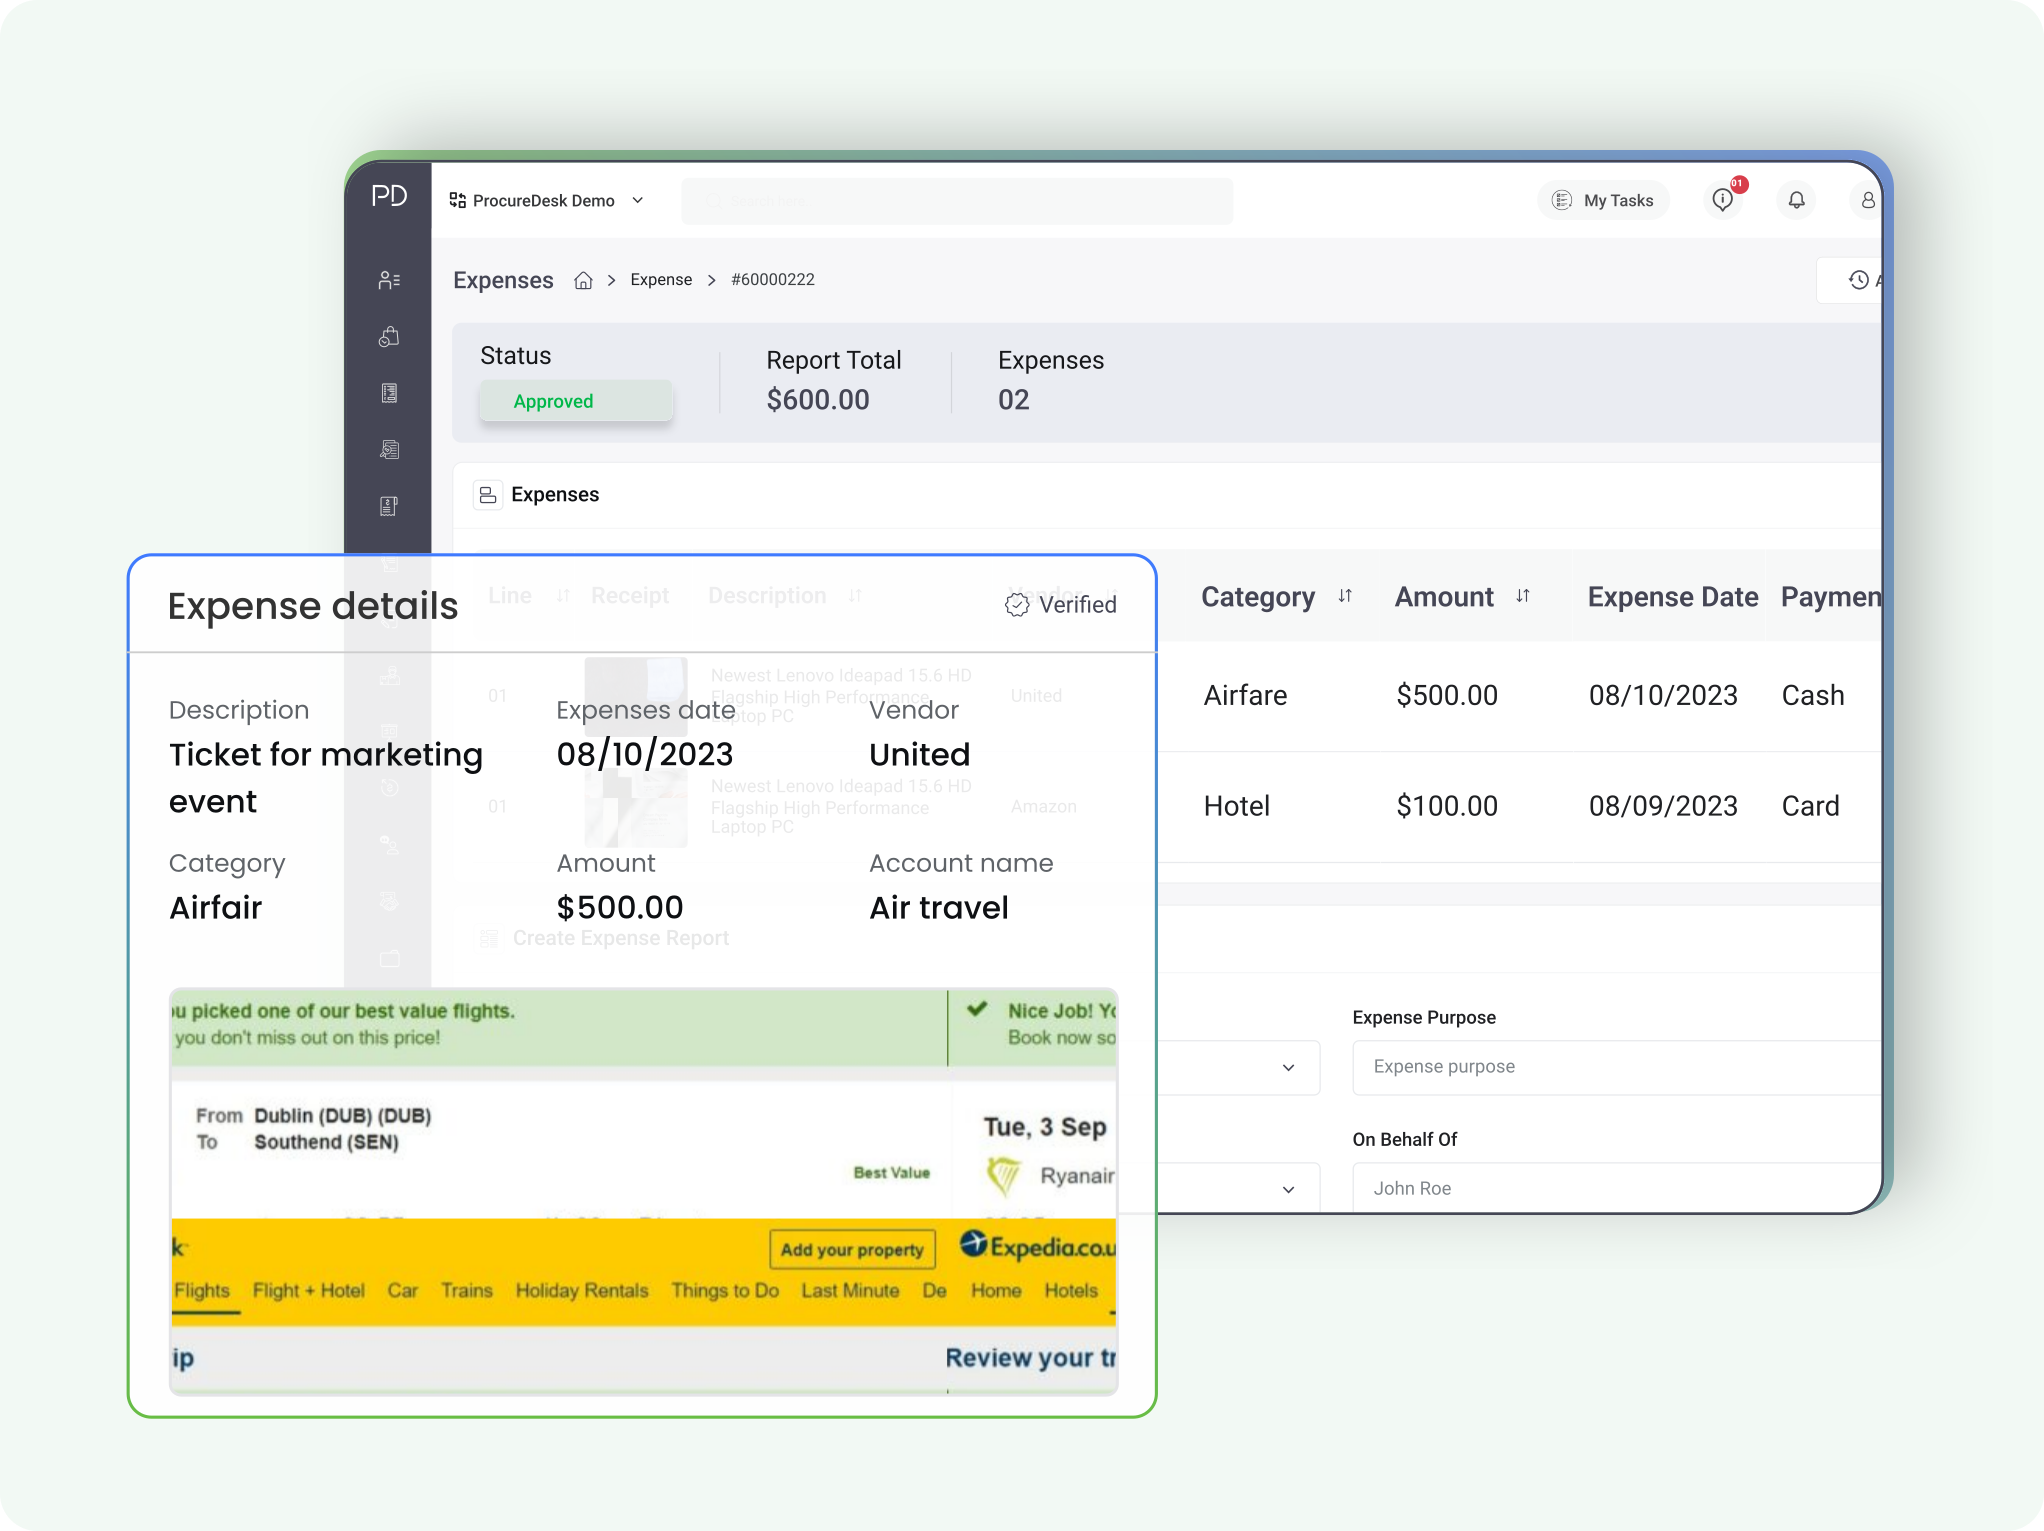The width and height of the screenshot is (2044, 1531).
Task: Click the #60000222 breadcrumb
Action: tap(773, 280)
